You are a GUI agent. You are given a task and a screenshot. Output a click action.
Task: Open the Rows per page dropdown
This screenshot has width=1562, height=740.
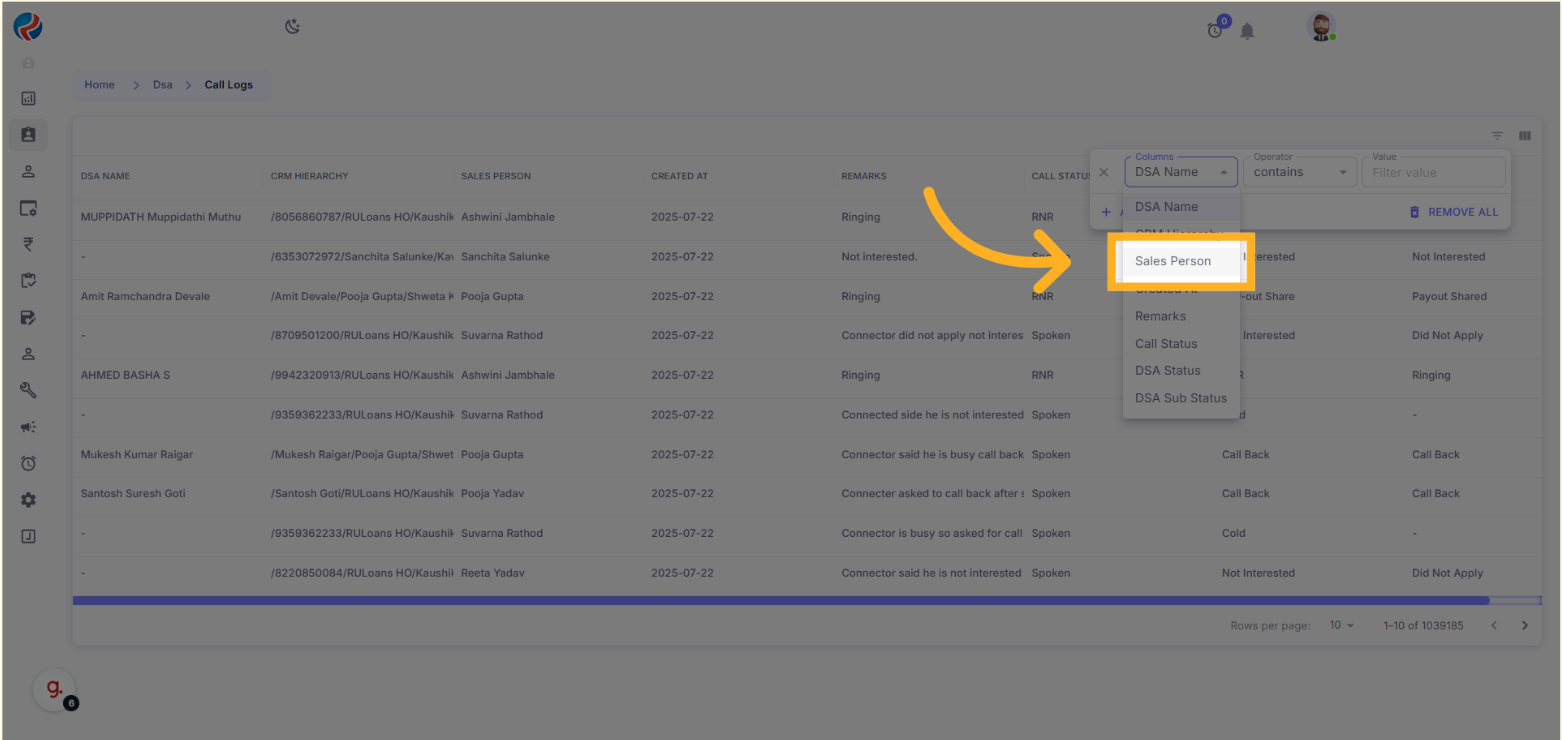1341,625
